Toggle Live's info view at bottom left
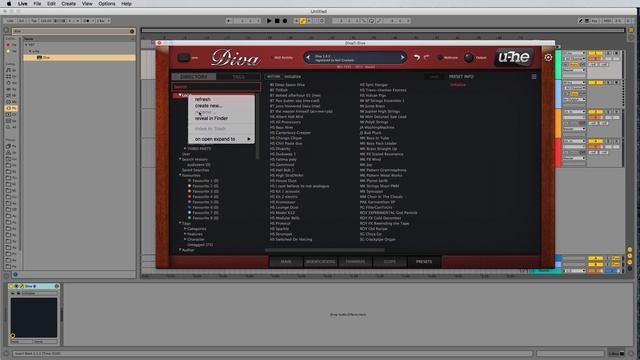 (x=6, y=353)
